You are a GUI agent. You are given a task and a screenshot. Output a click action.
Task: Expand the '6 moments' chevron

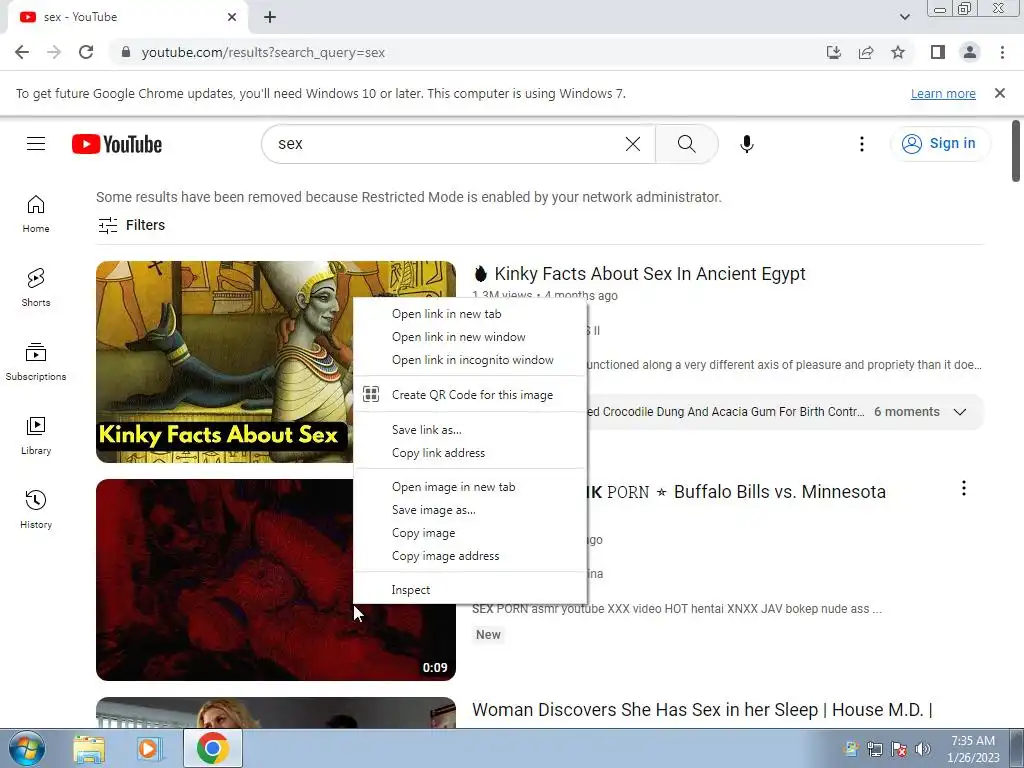(959, 412)
